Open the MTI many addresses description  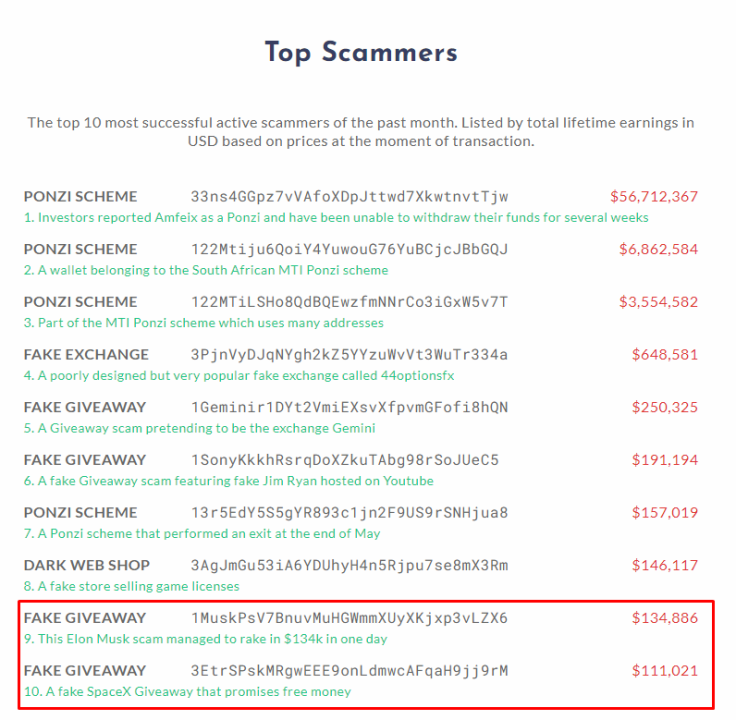pyautogui.click(x=204, y=323)
